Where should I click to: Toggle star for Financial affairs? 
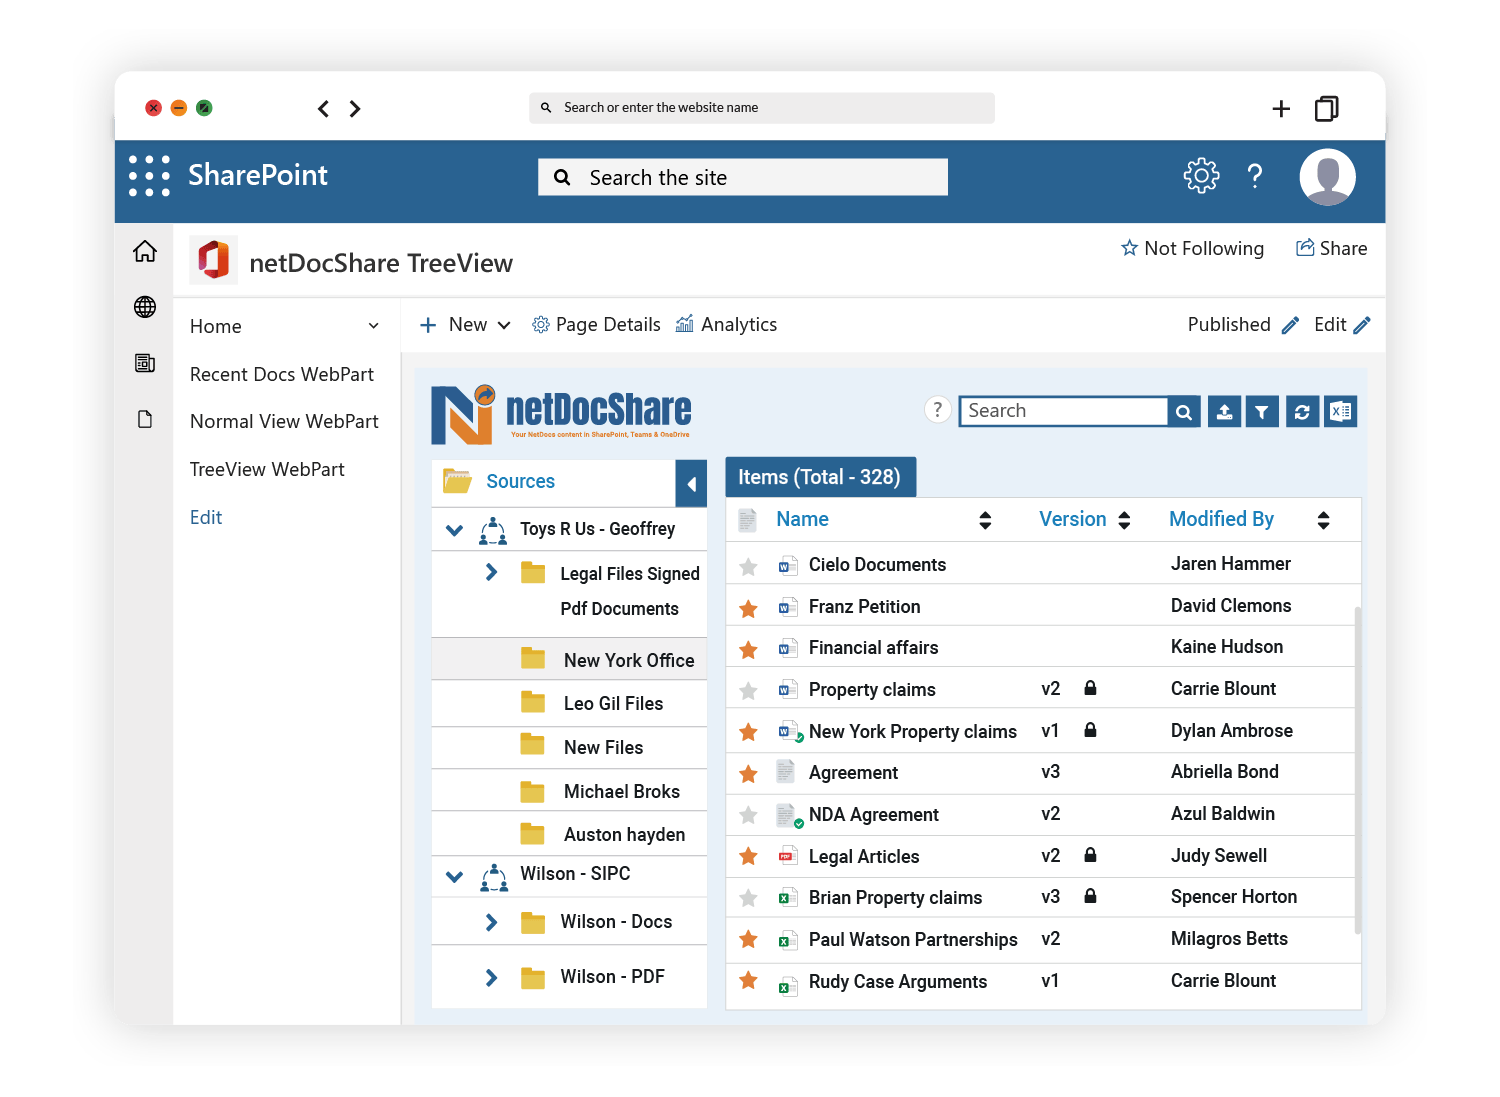click(748, 650)
